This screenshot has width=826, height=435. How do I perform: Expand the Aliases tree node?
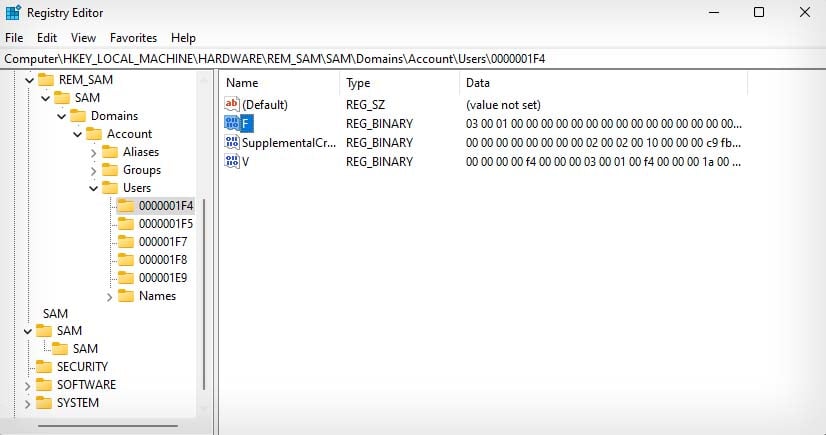tap(93, 153)
